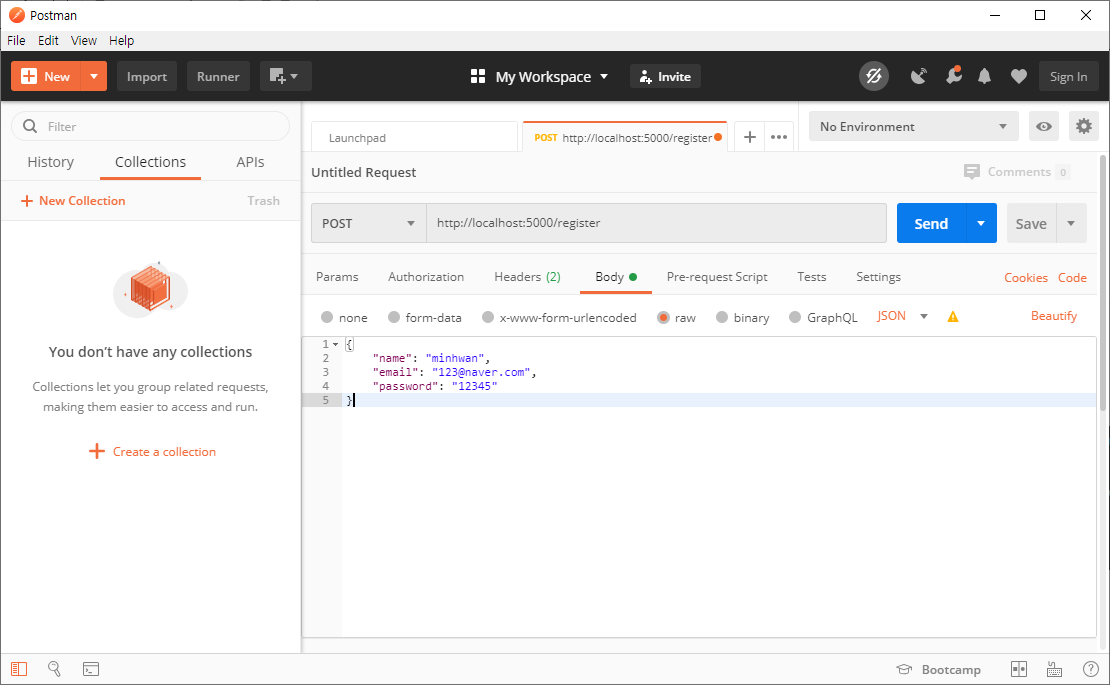Click the plus icon beside Create a collection

(x=96, y=451)
